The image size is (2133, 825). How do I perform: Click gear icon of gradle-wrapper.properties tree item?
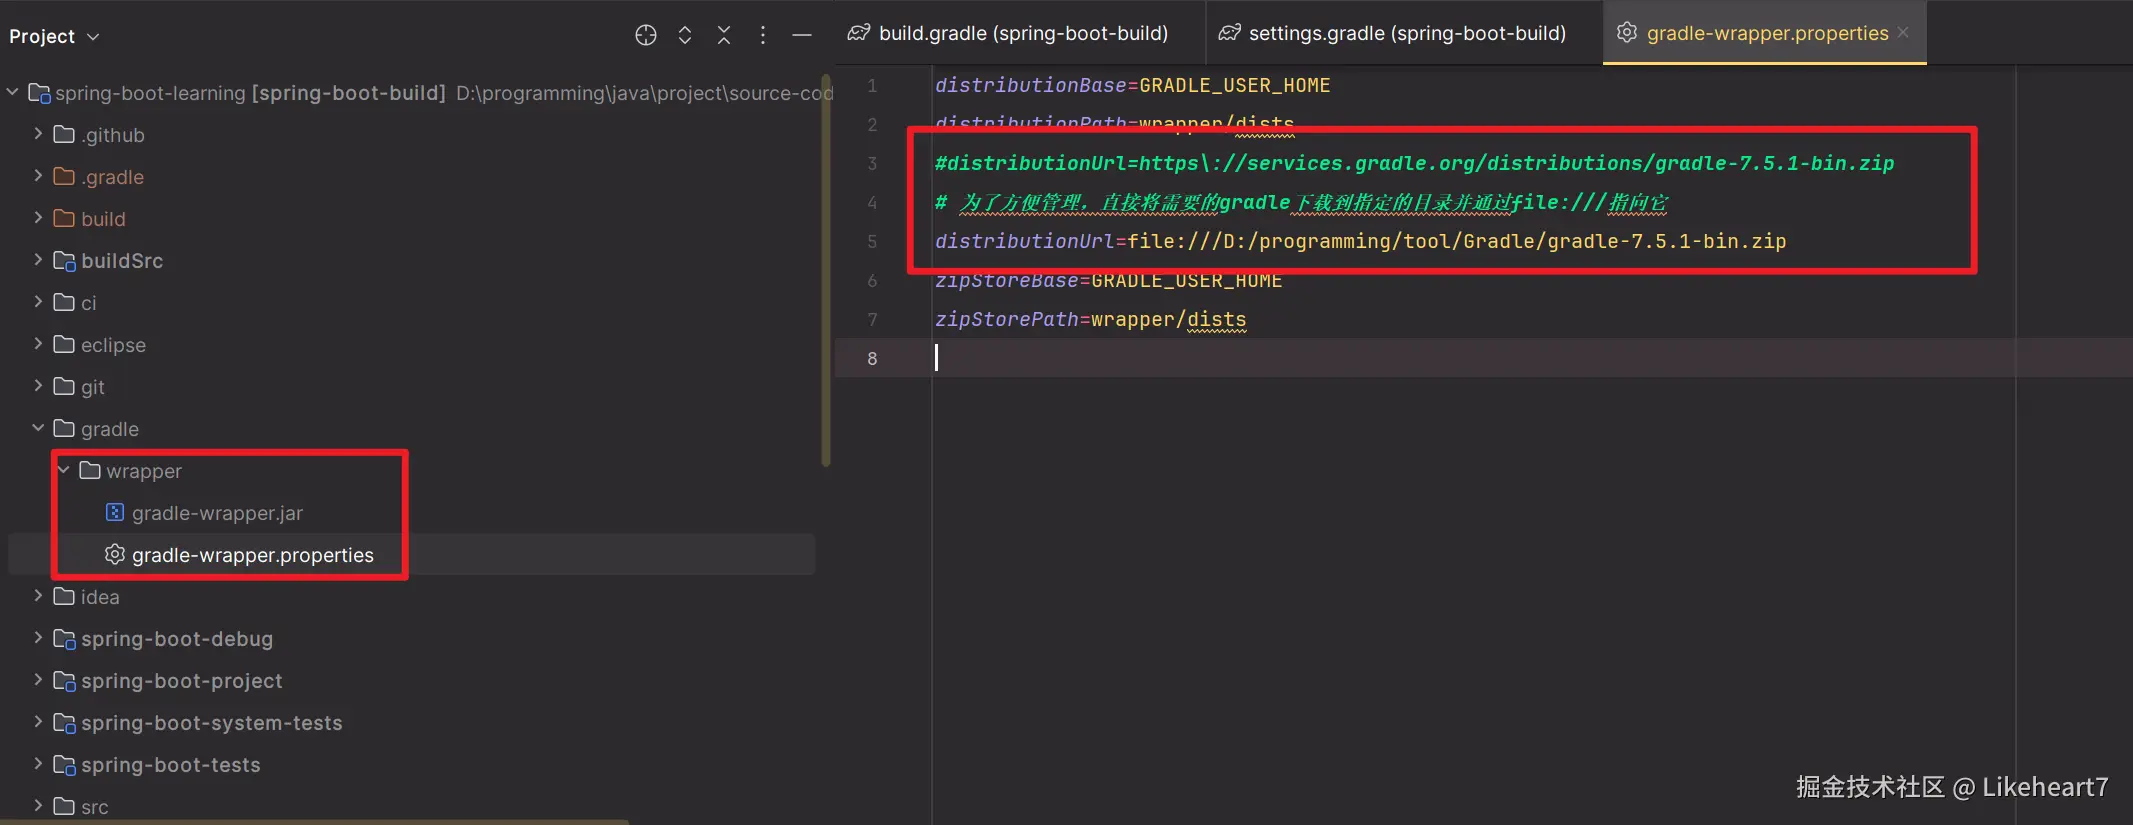pos(115,554)
